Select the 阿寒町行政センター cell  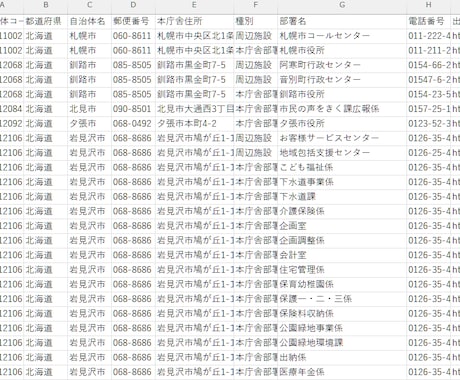342,65
